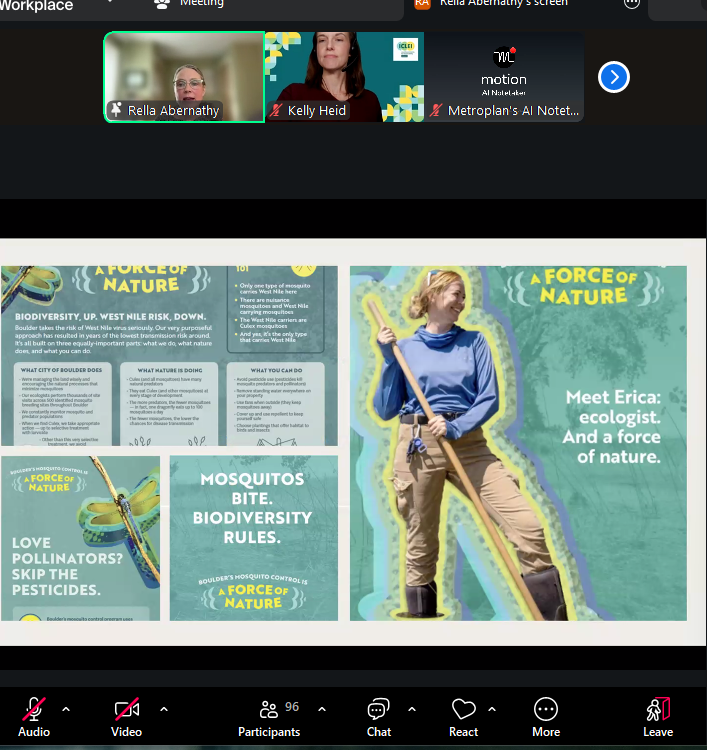The width and height of the screenshot is (707, 750).
Task: Expand the Video options caret
Action: [x=164, y=709]
